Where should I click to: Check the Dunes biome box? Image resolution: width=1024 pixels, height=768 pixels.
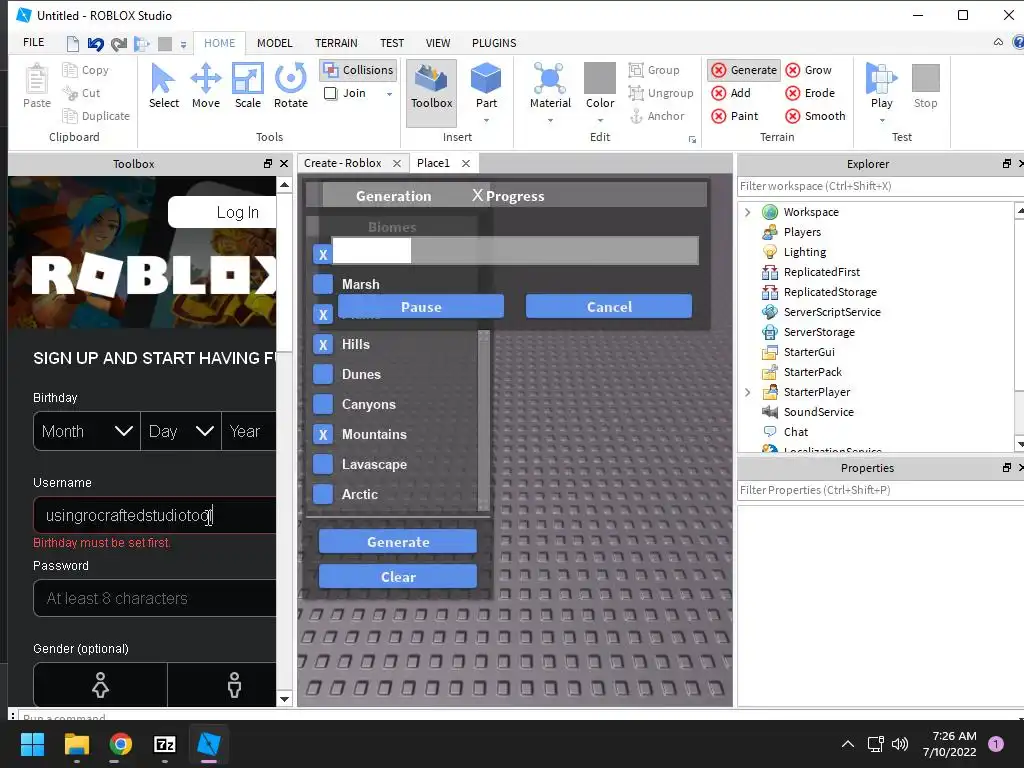(x=323, y=374)
